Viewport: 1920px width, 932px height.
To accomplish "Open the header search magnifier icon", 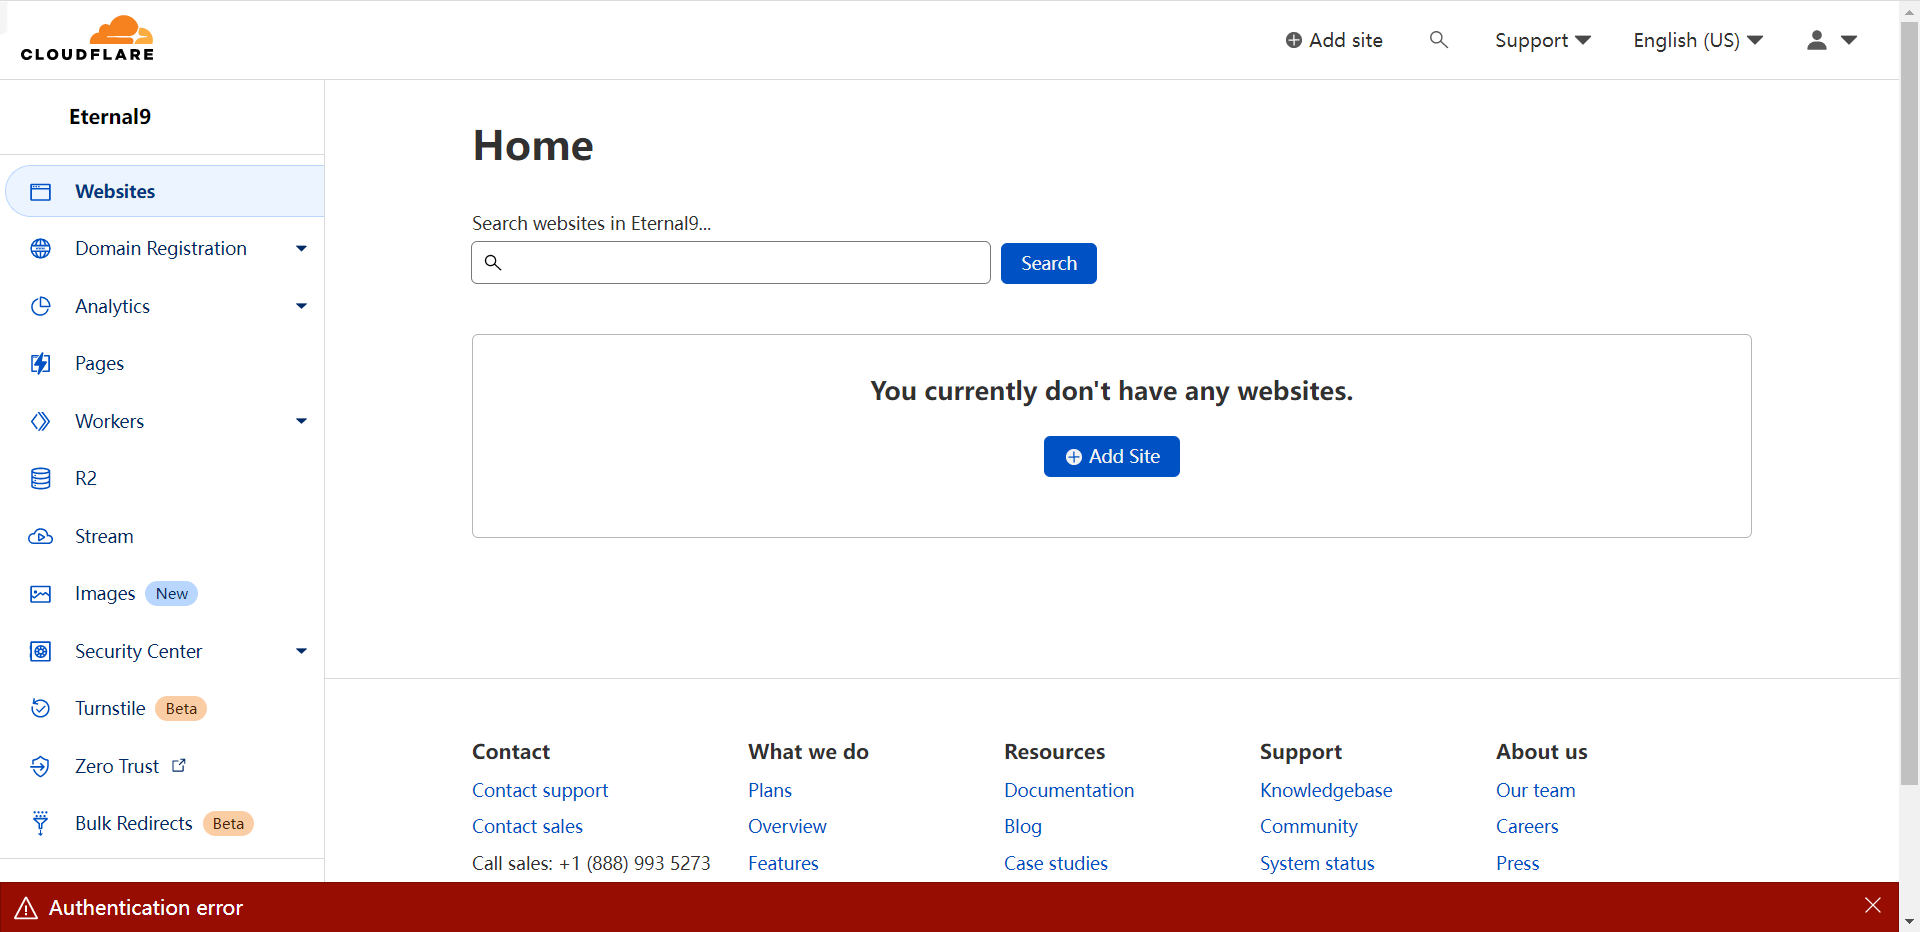I will point(1439,40).
